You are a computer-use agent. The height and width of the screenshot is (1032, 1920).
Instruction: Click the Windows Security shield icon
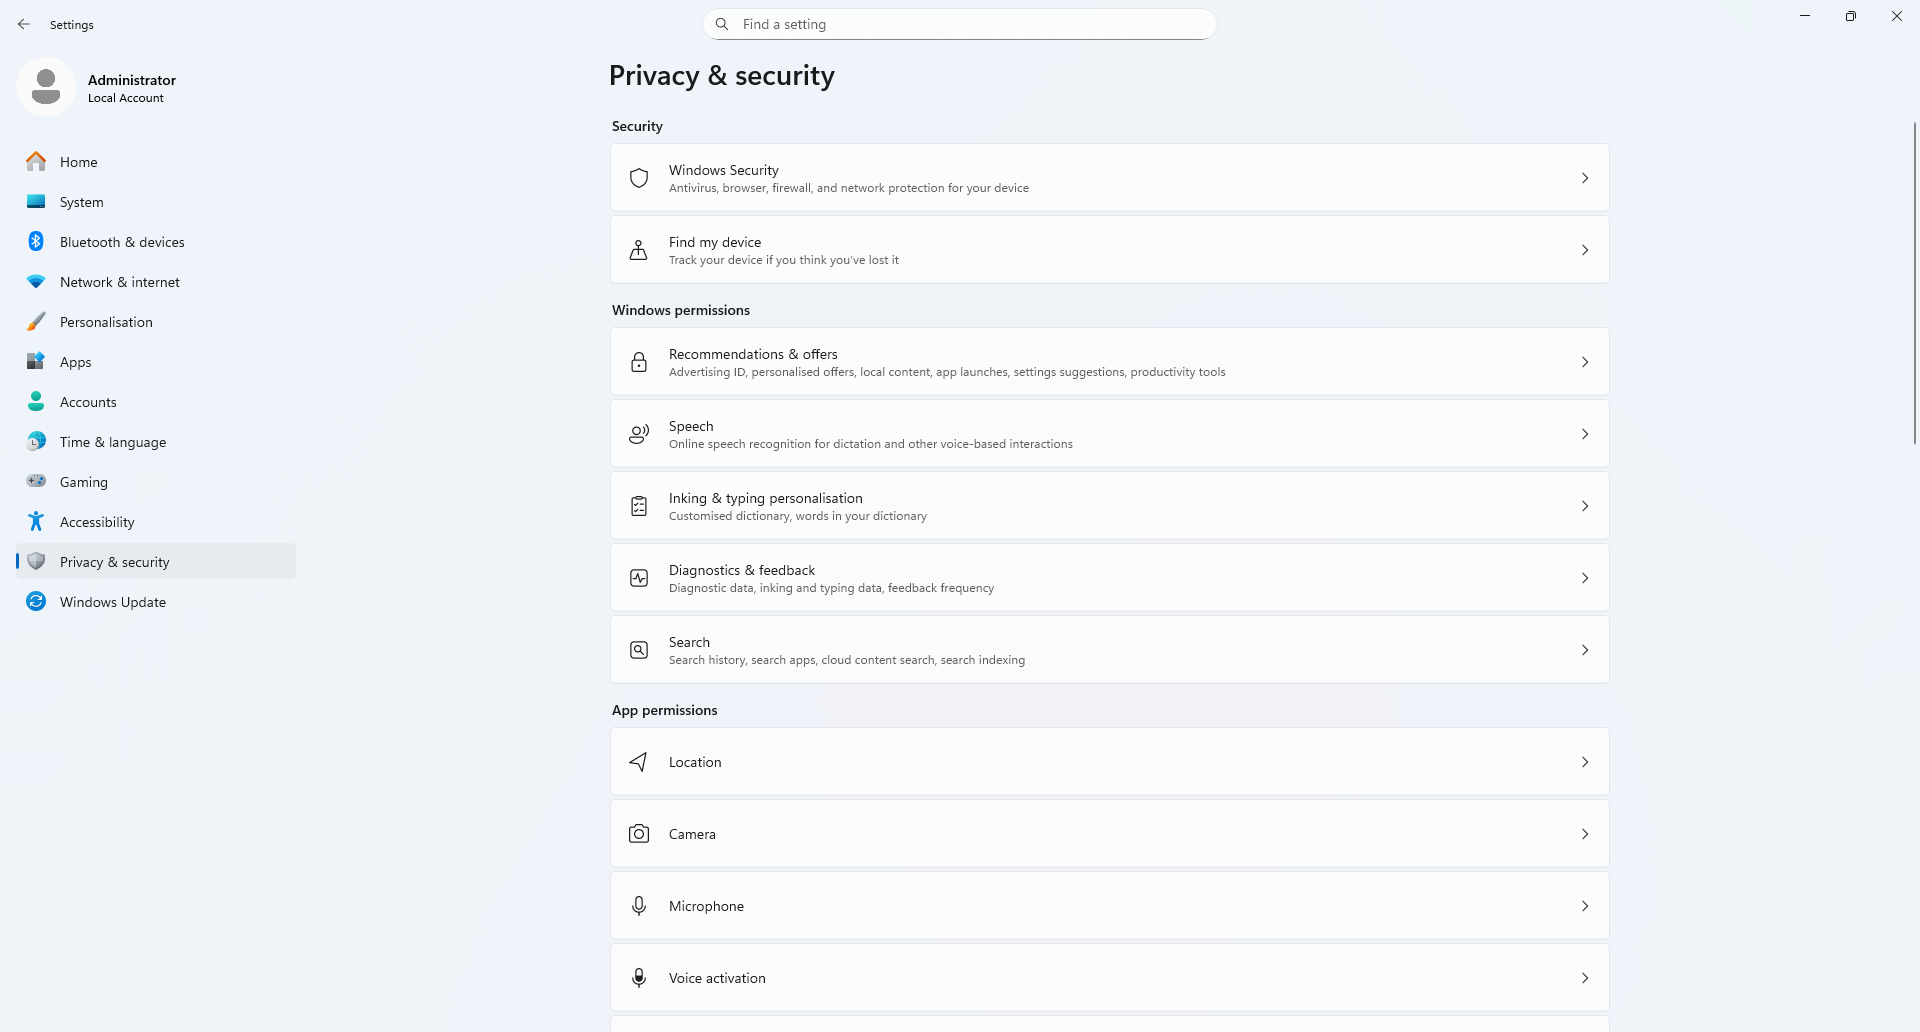click(639, 178)
